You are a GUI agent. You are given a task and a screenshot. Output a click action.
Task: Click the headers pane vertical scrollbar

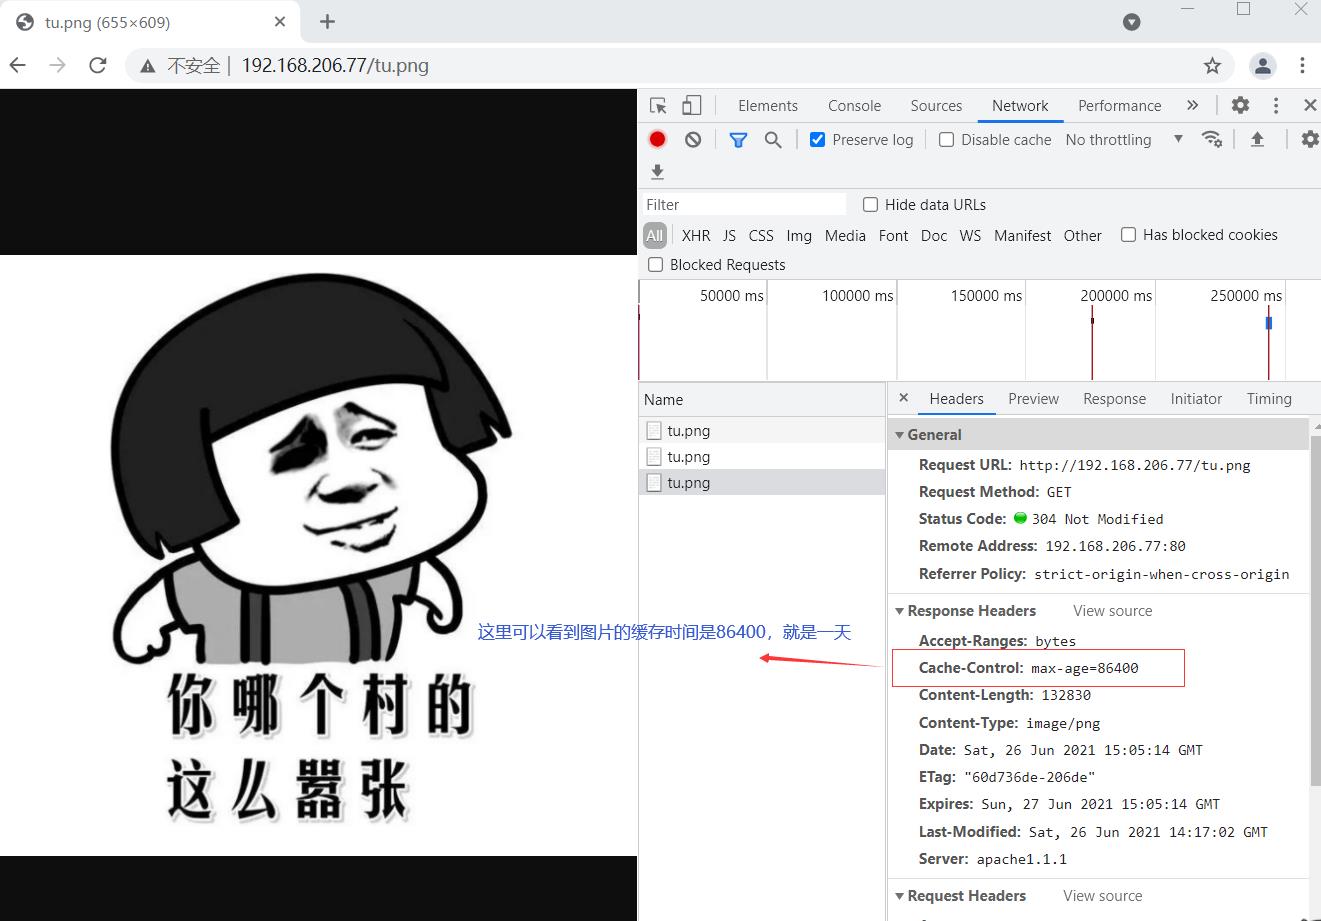coord(1315,610)
